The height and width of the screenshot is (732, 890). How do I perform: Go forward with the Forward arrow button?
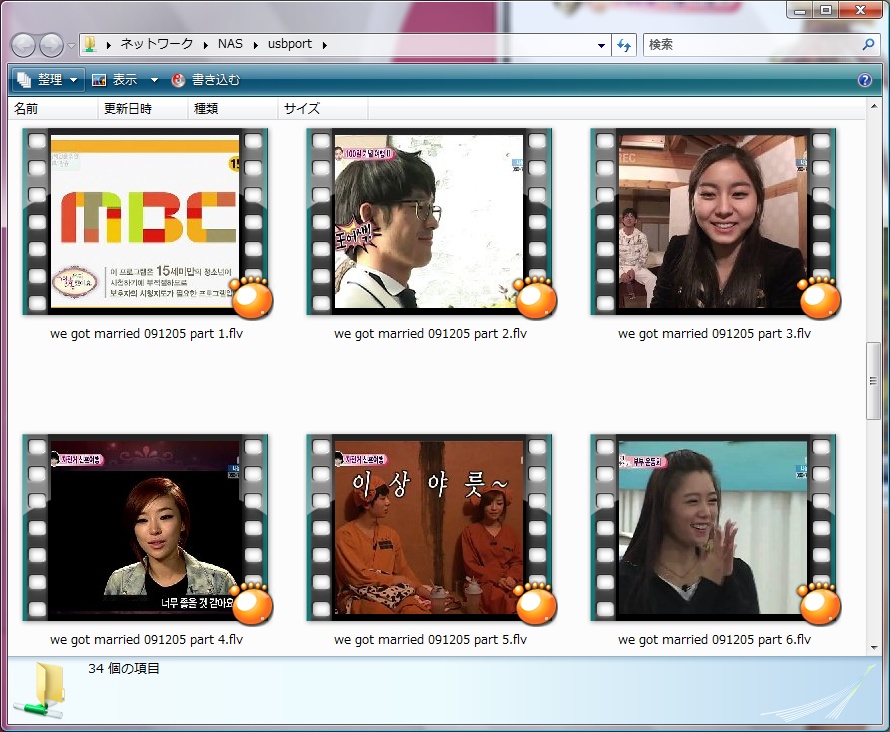coord(51,45)
